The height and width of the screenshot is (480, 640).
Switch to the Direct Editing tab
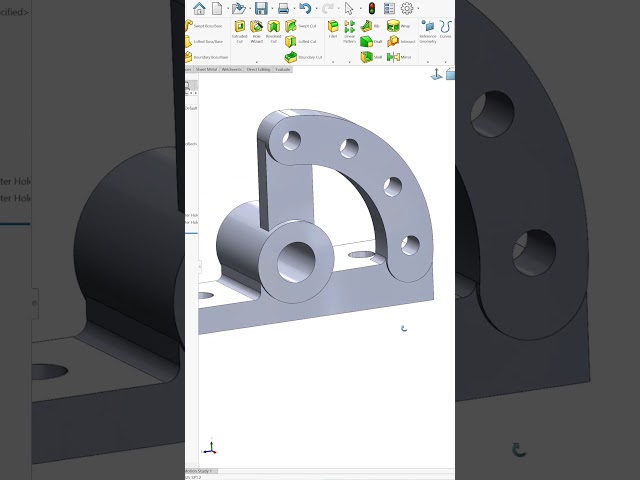point(258,69)
